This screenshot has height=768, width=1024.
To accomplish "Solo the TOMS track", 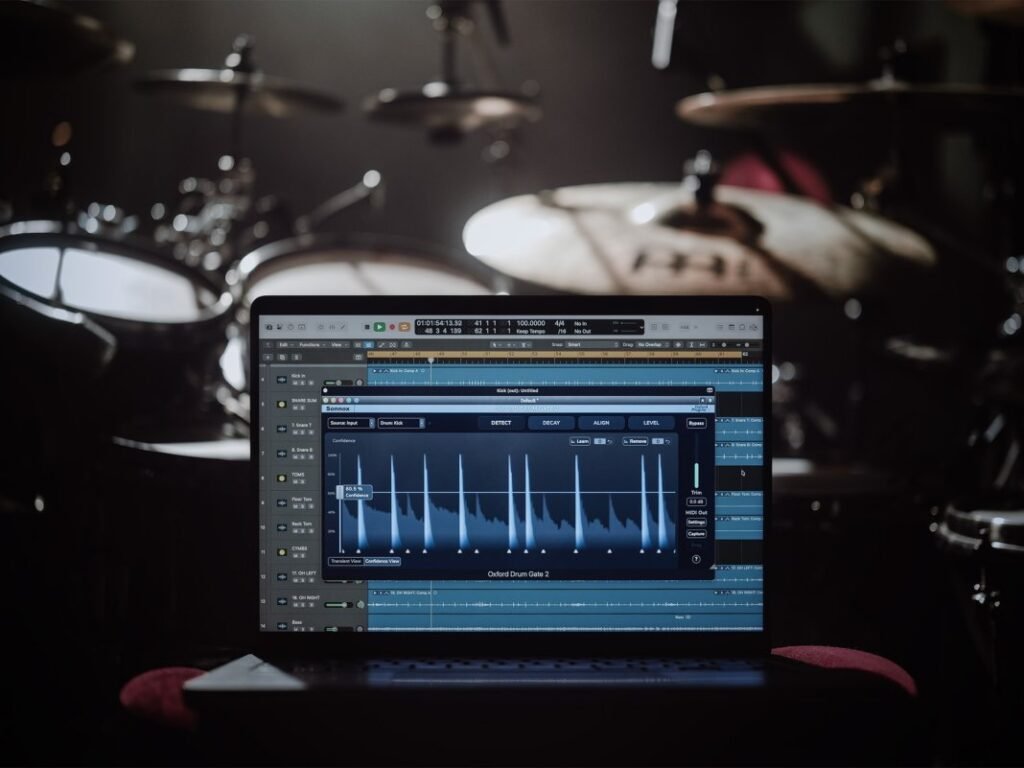I will tap(302, 481).
